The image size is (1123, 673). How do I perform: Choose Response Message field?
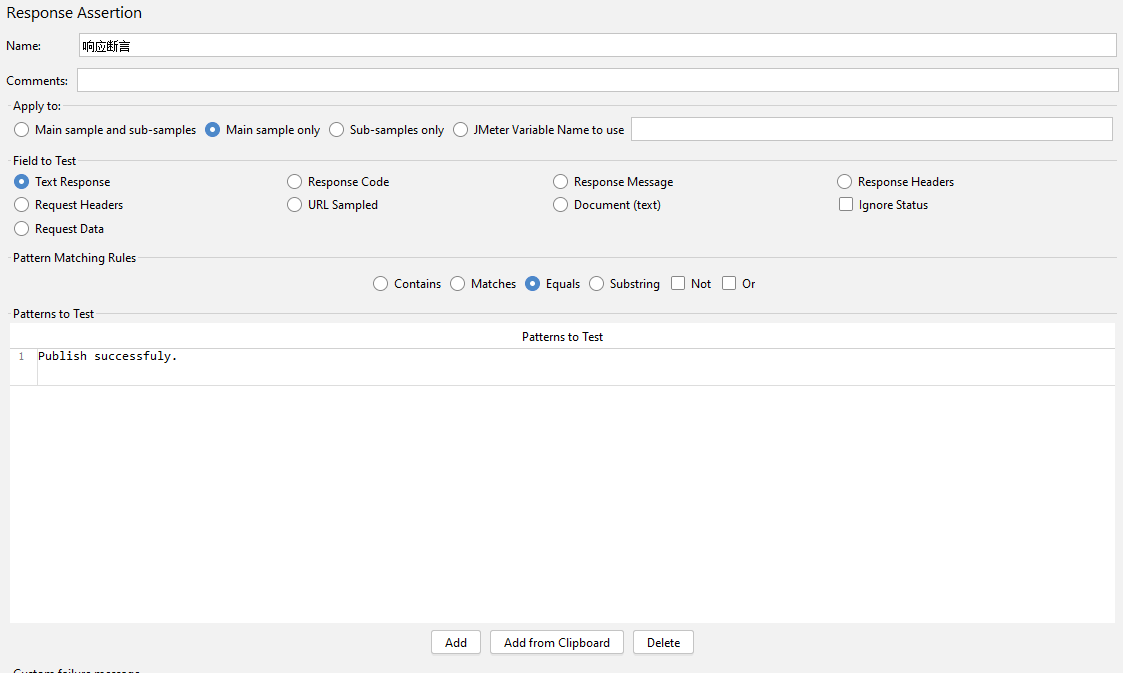point(560,182)
